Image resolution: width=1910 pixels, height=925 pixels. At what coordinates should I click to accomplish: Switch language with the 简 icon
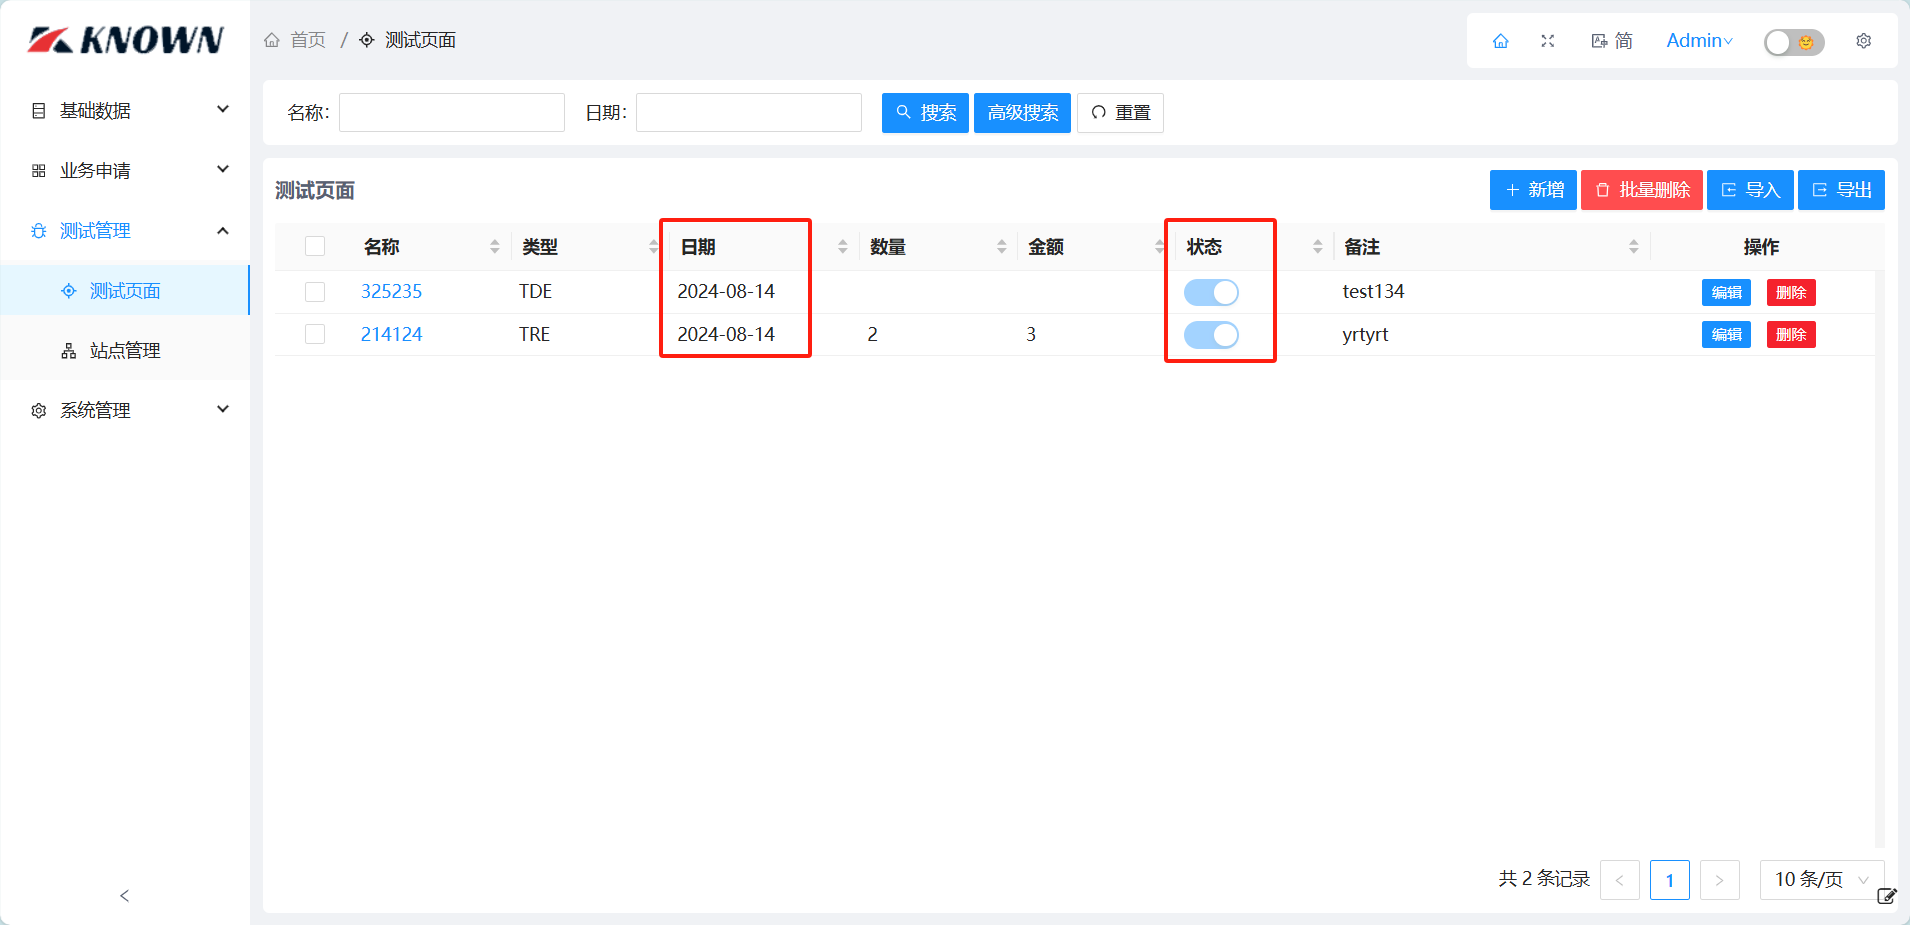click(x=1612, y=41)
